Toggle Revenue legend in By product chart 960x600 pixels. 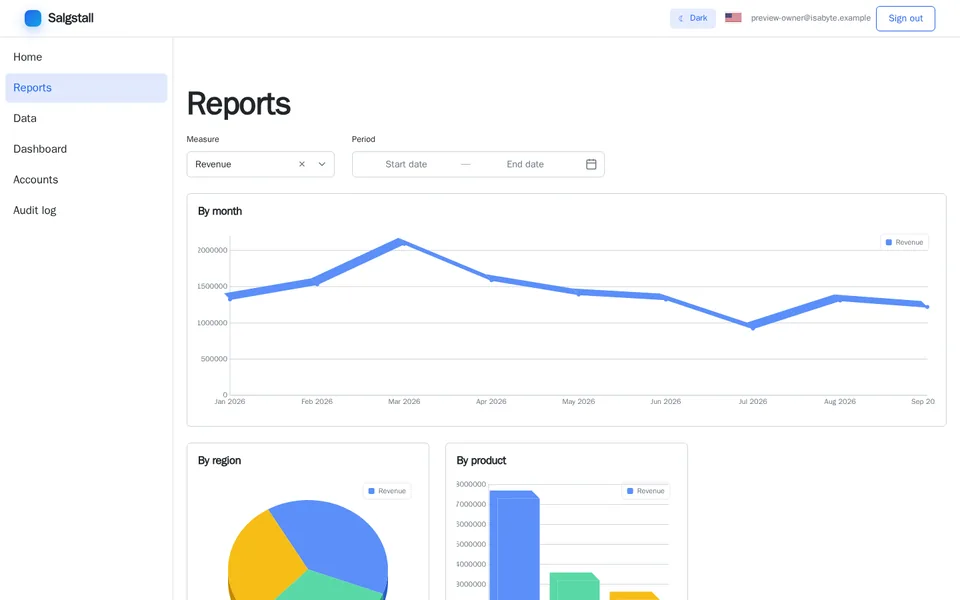pos(645,491)
